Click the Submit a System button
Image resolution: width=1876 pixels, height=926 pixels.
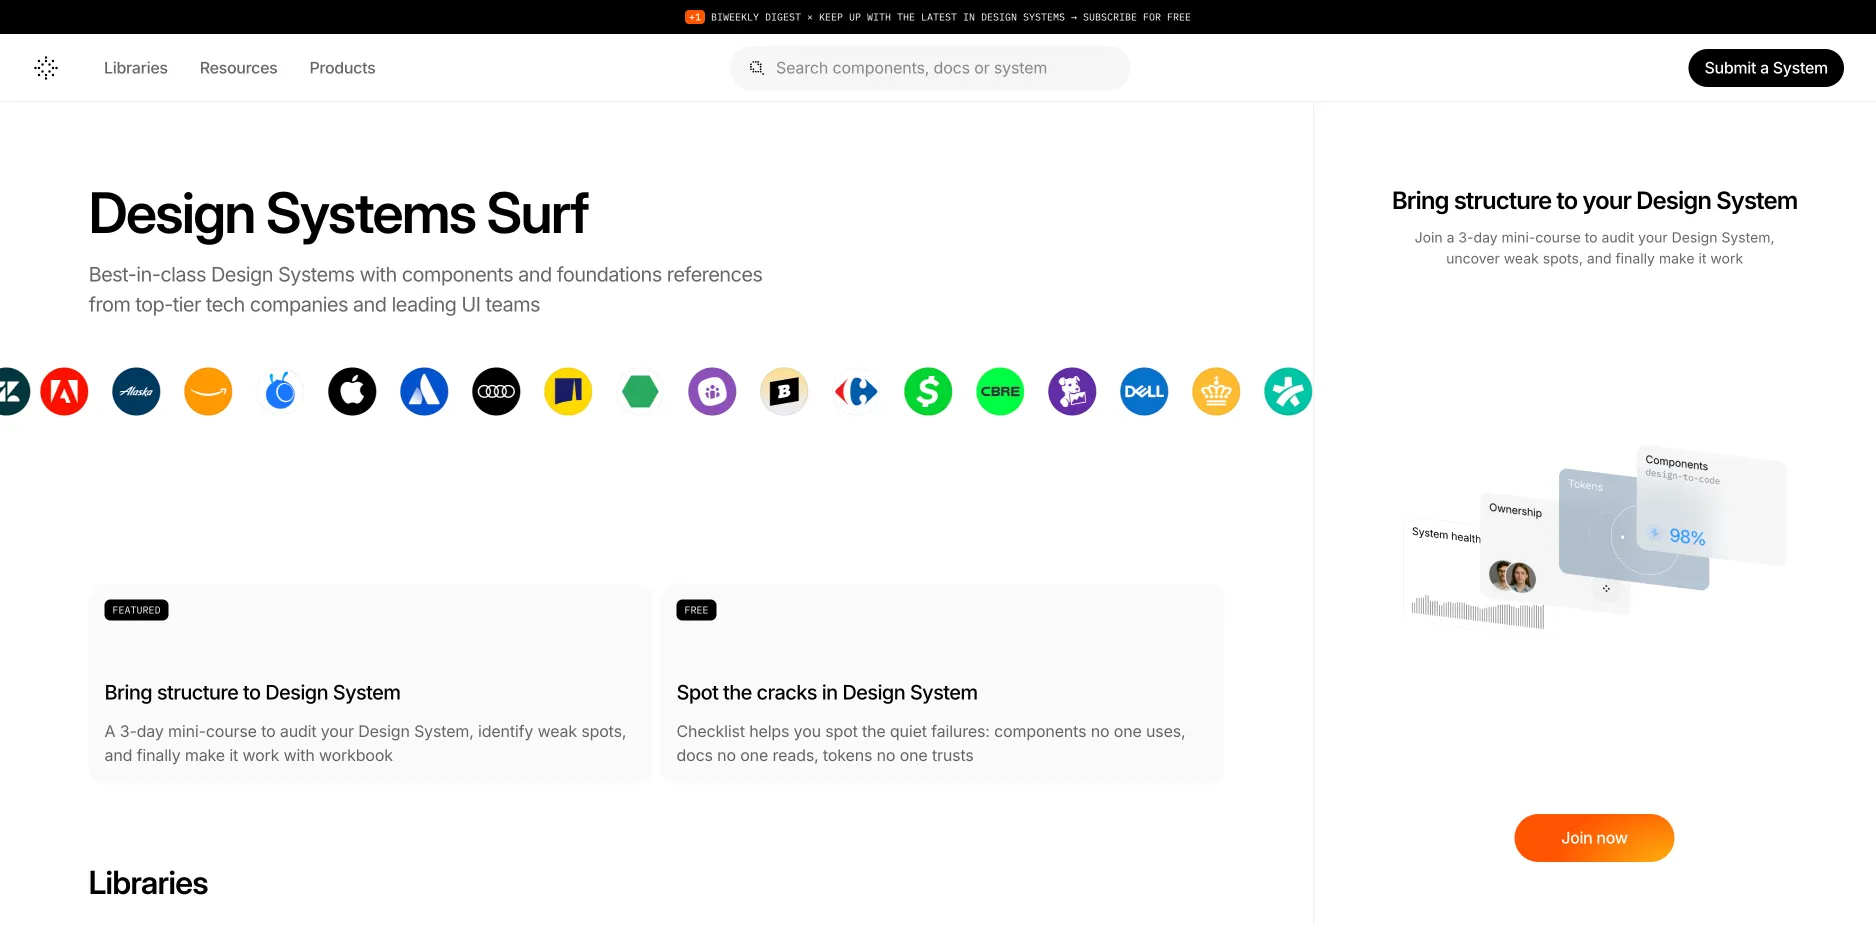pyautogui.click(x=1765, y=68)
